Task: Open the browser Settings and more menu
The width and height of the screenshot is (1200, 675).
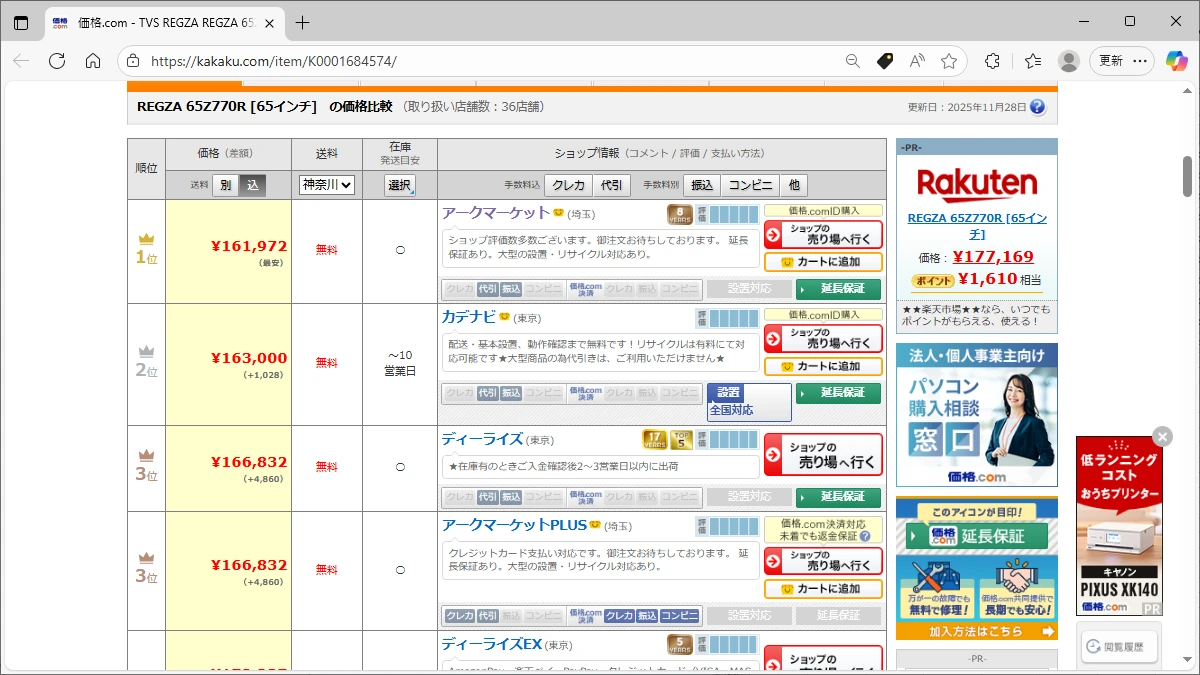Action: pos(1139,61)
